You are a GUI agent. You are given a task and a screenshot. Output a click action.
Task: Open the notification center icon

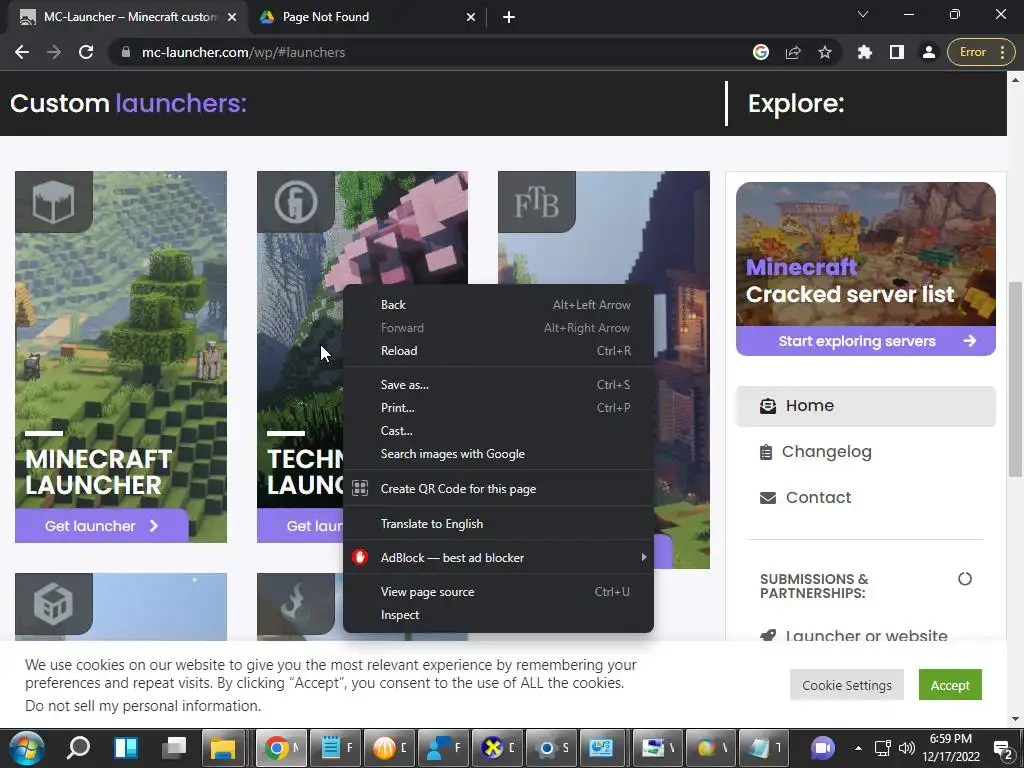(x=1002, y=748)
